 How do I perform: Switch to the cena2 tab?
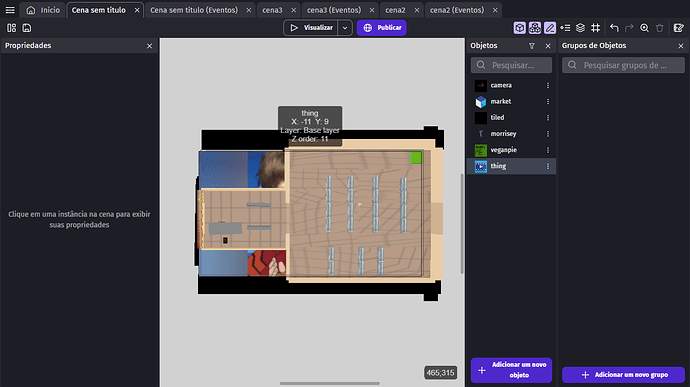(395, 10)
